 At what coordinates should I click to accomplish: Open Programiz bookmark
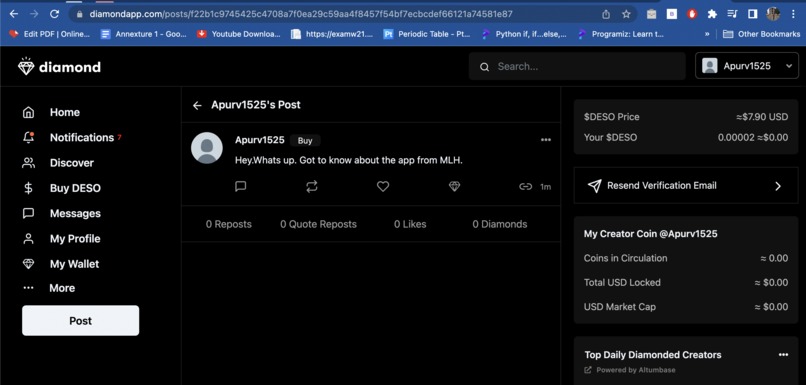pyautogui.click(x=620, y=34)
